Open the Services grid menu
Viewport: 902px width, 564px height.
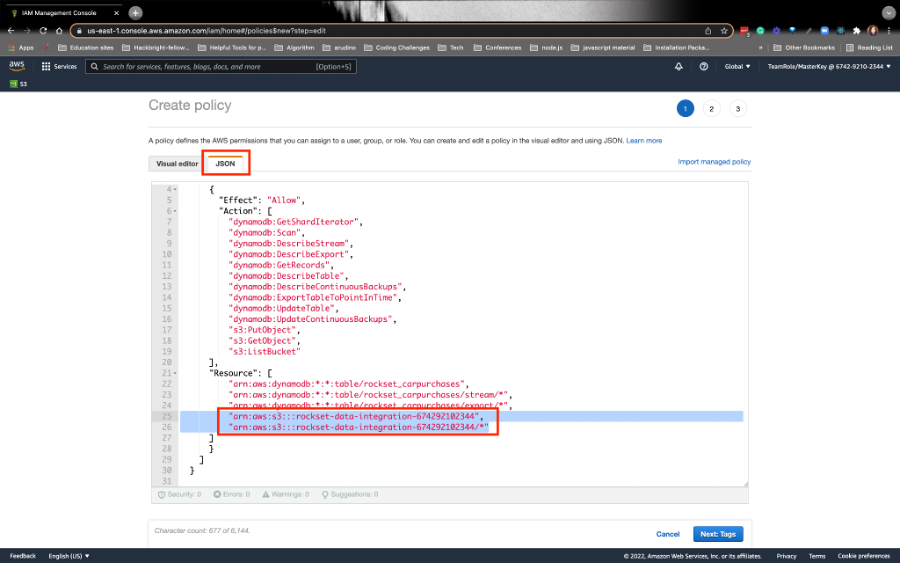pyautogui.click(x=59, y=67)
